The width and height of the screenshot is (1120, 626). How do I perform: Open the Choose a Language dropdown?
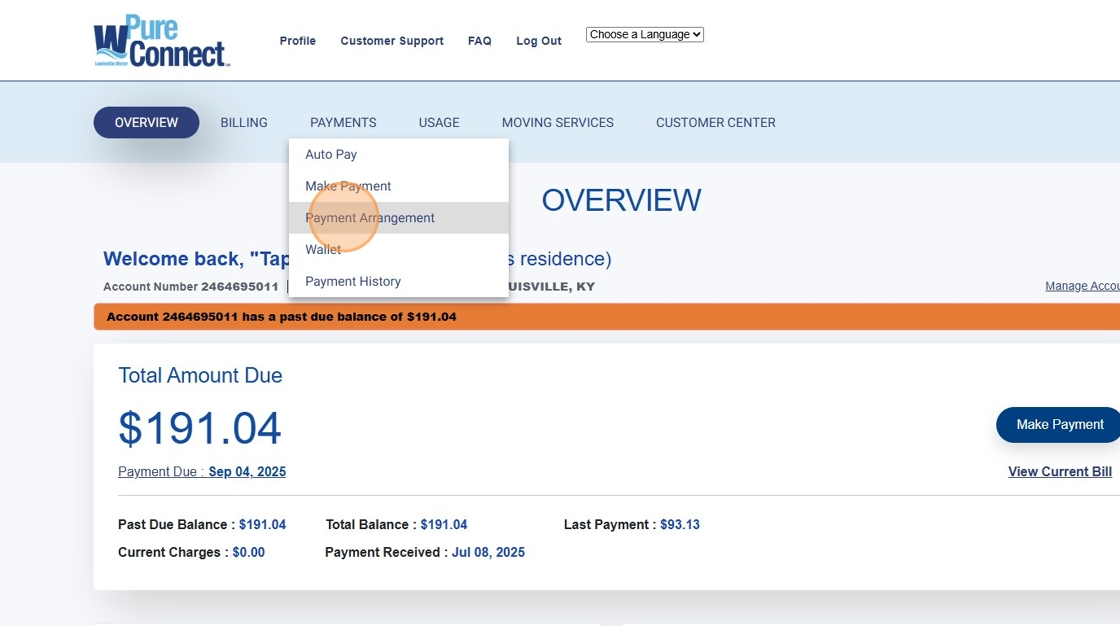point(644,33)
